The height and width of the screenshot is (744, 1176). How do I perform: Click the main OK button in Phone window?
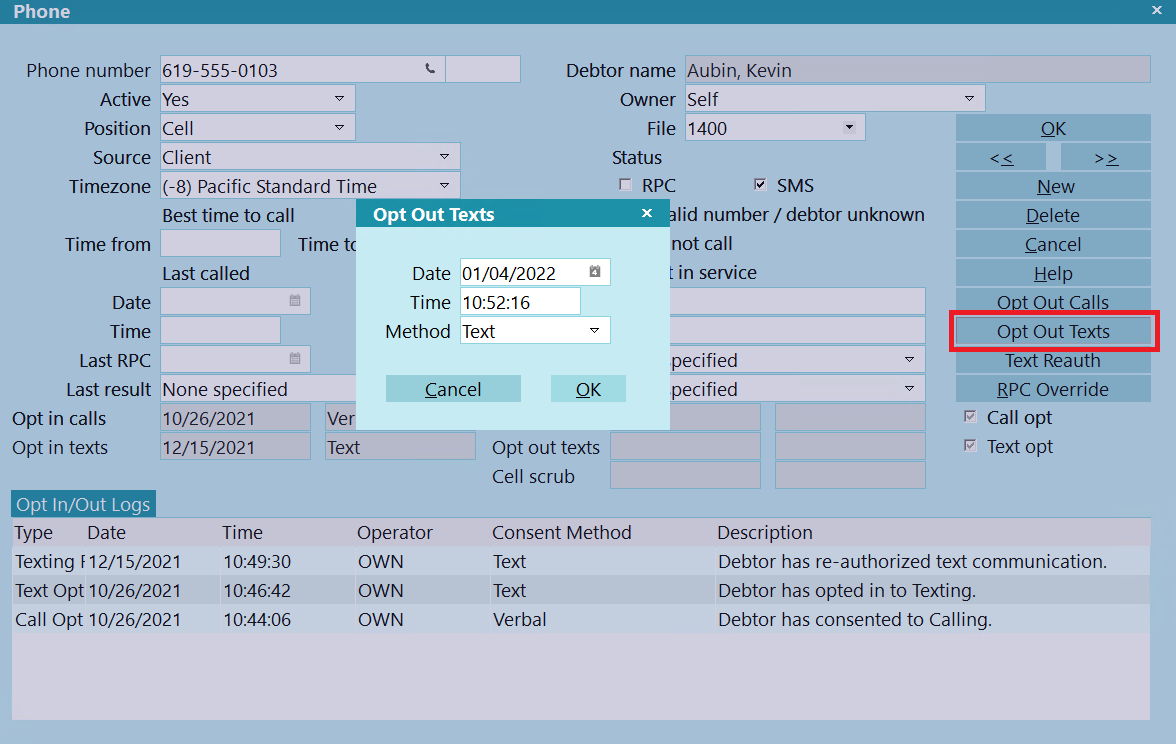click(x=1053, y=128)
